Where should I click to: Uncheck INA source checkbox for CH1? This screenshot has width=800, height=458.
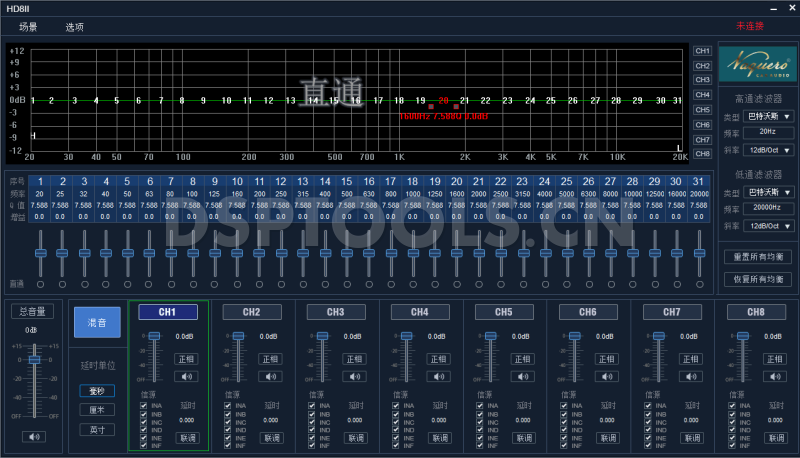tap(144, 407)
